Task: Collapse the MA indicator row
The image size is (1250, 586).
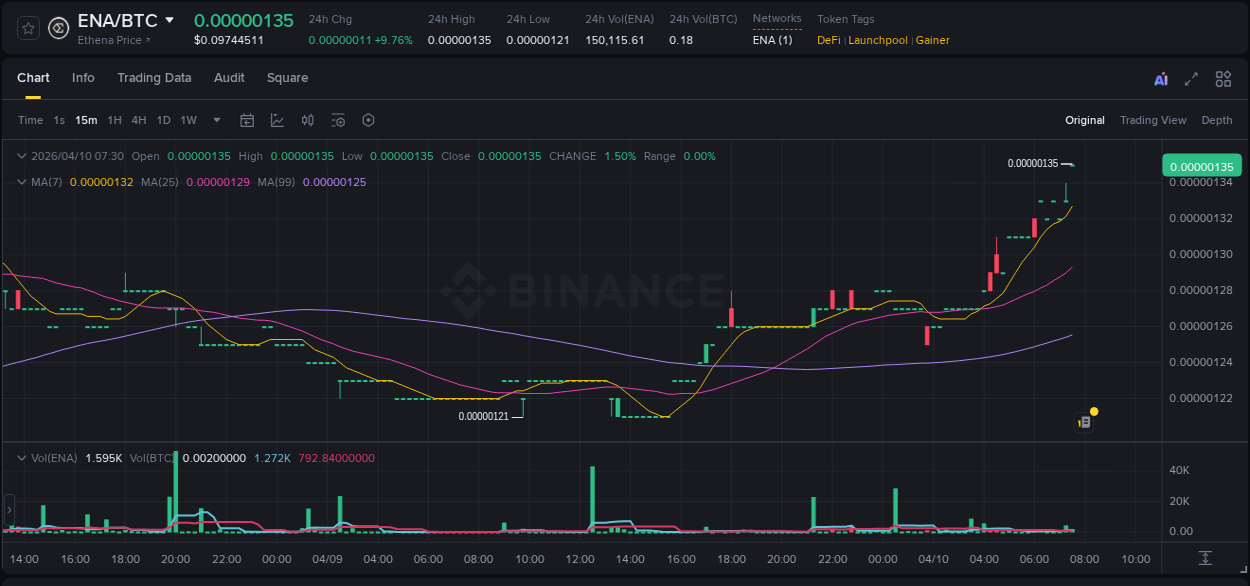Action: pos(22,182)
